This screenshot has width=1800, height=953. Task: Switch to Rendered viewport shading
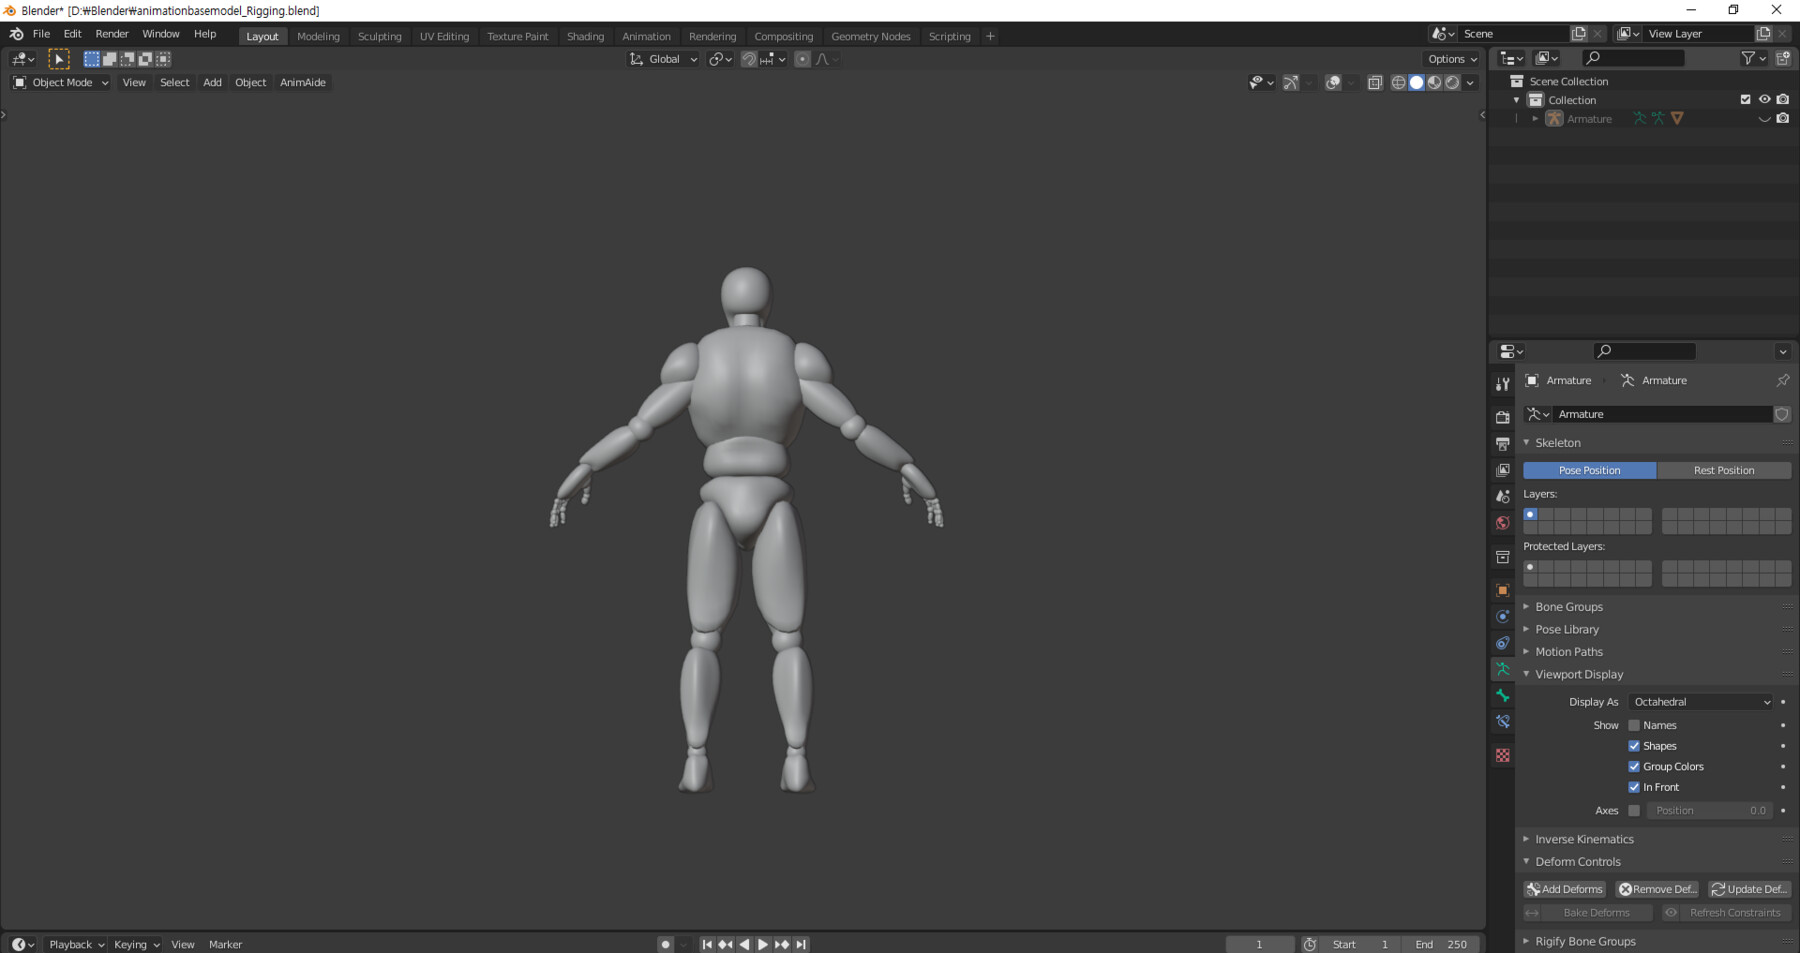pos(1451,83)
